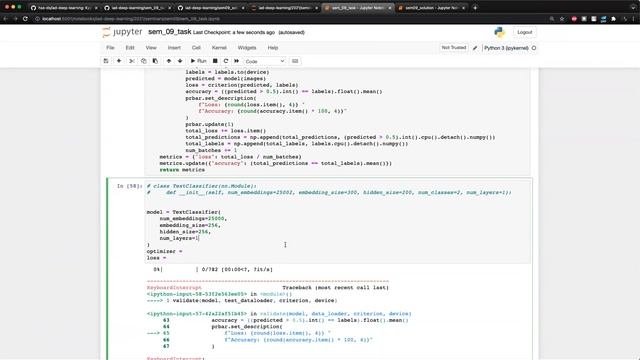Move selected cell down
This screenshot has height=360, width=640.
180,61
